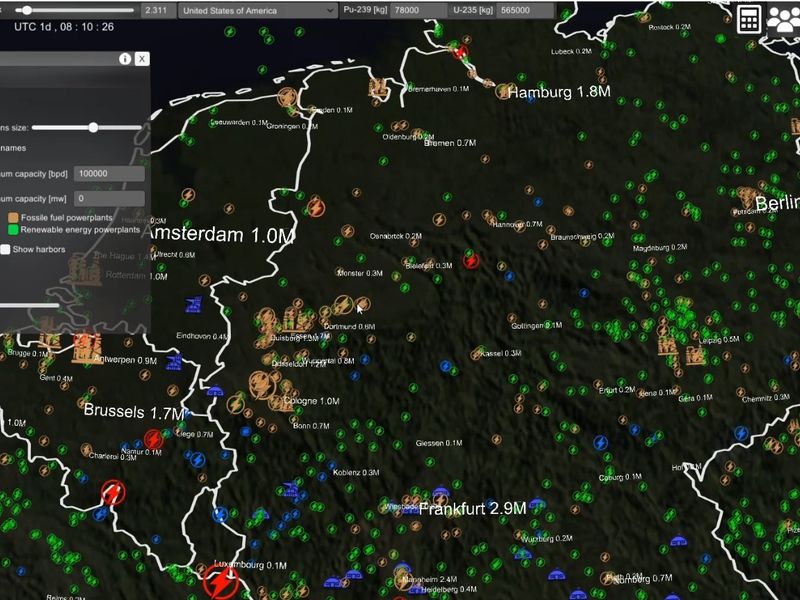The image size is (800, 600).
Task: Select the blue dome icon on border west of Cologne
Action: 215,391
